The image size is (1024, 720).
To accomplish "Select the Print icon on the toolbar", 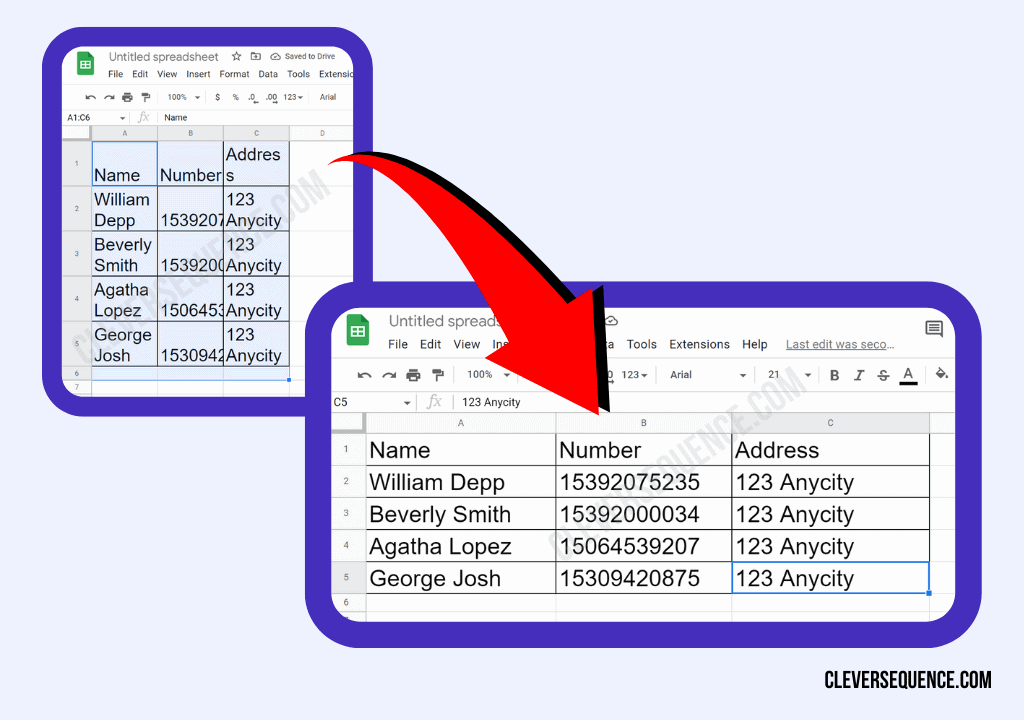I will pos(413,374).
